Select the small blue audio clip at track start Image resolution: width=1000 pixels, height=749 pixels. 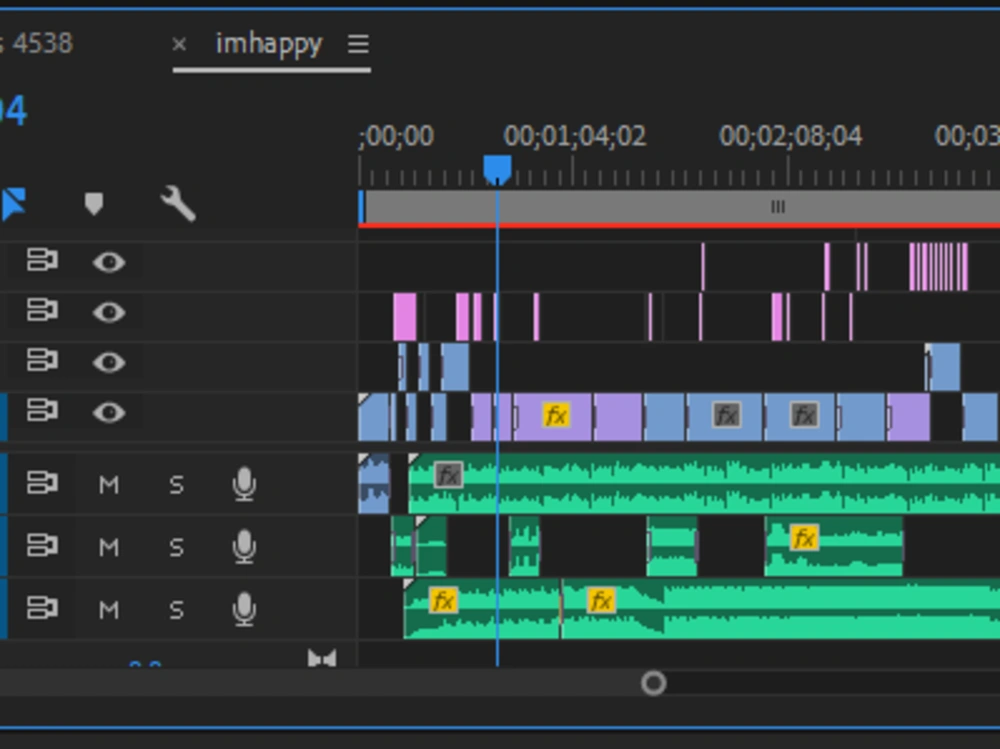click(x=374, y=484)
